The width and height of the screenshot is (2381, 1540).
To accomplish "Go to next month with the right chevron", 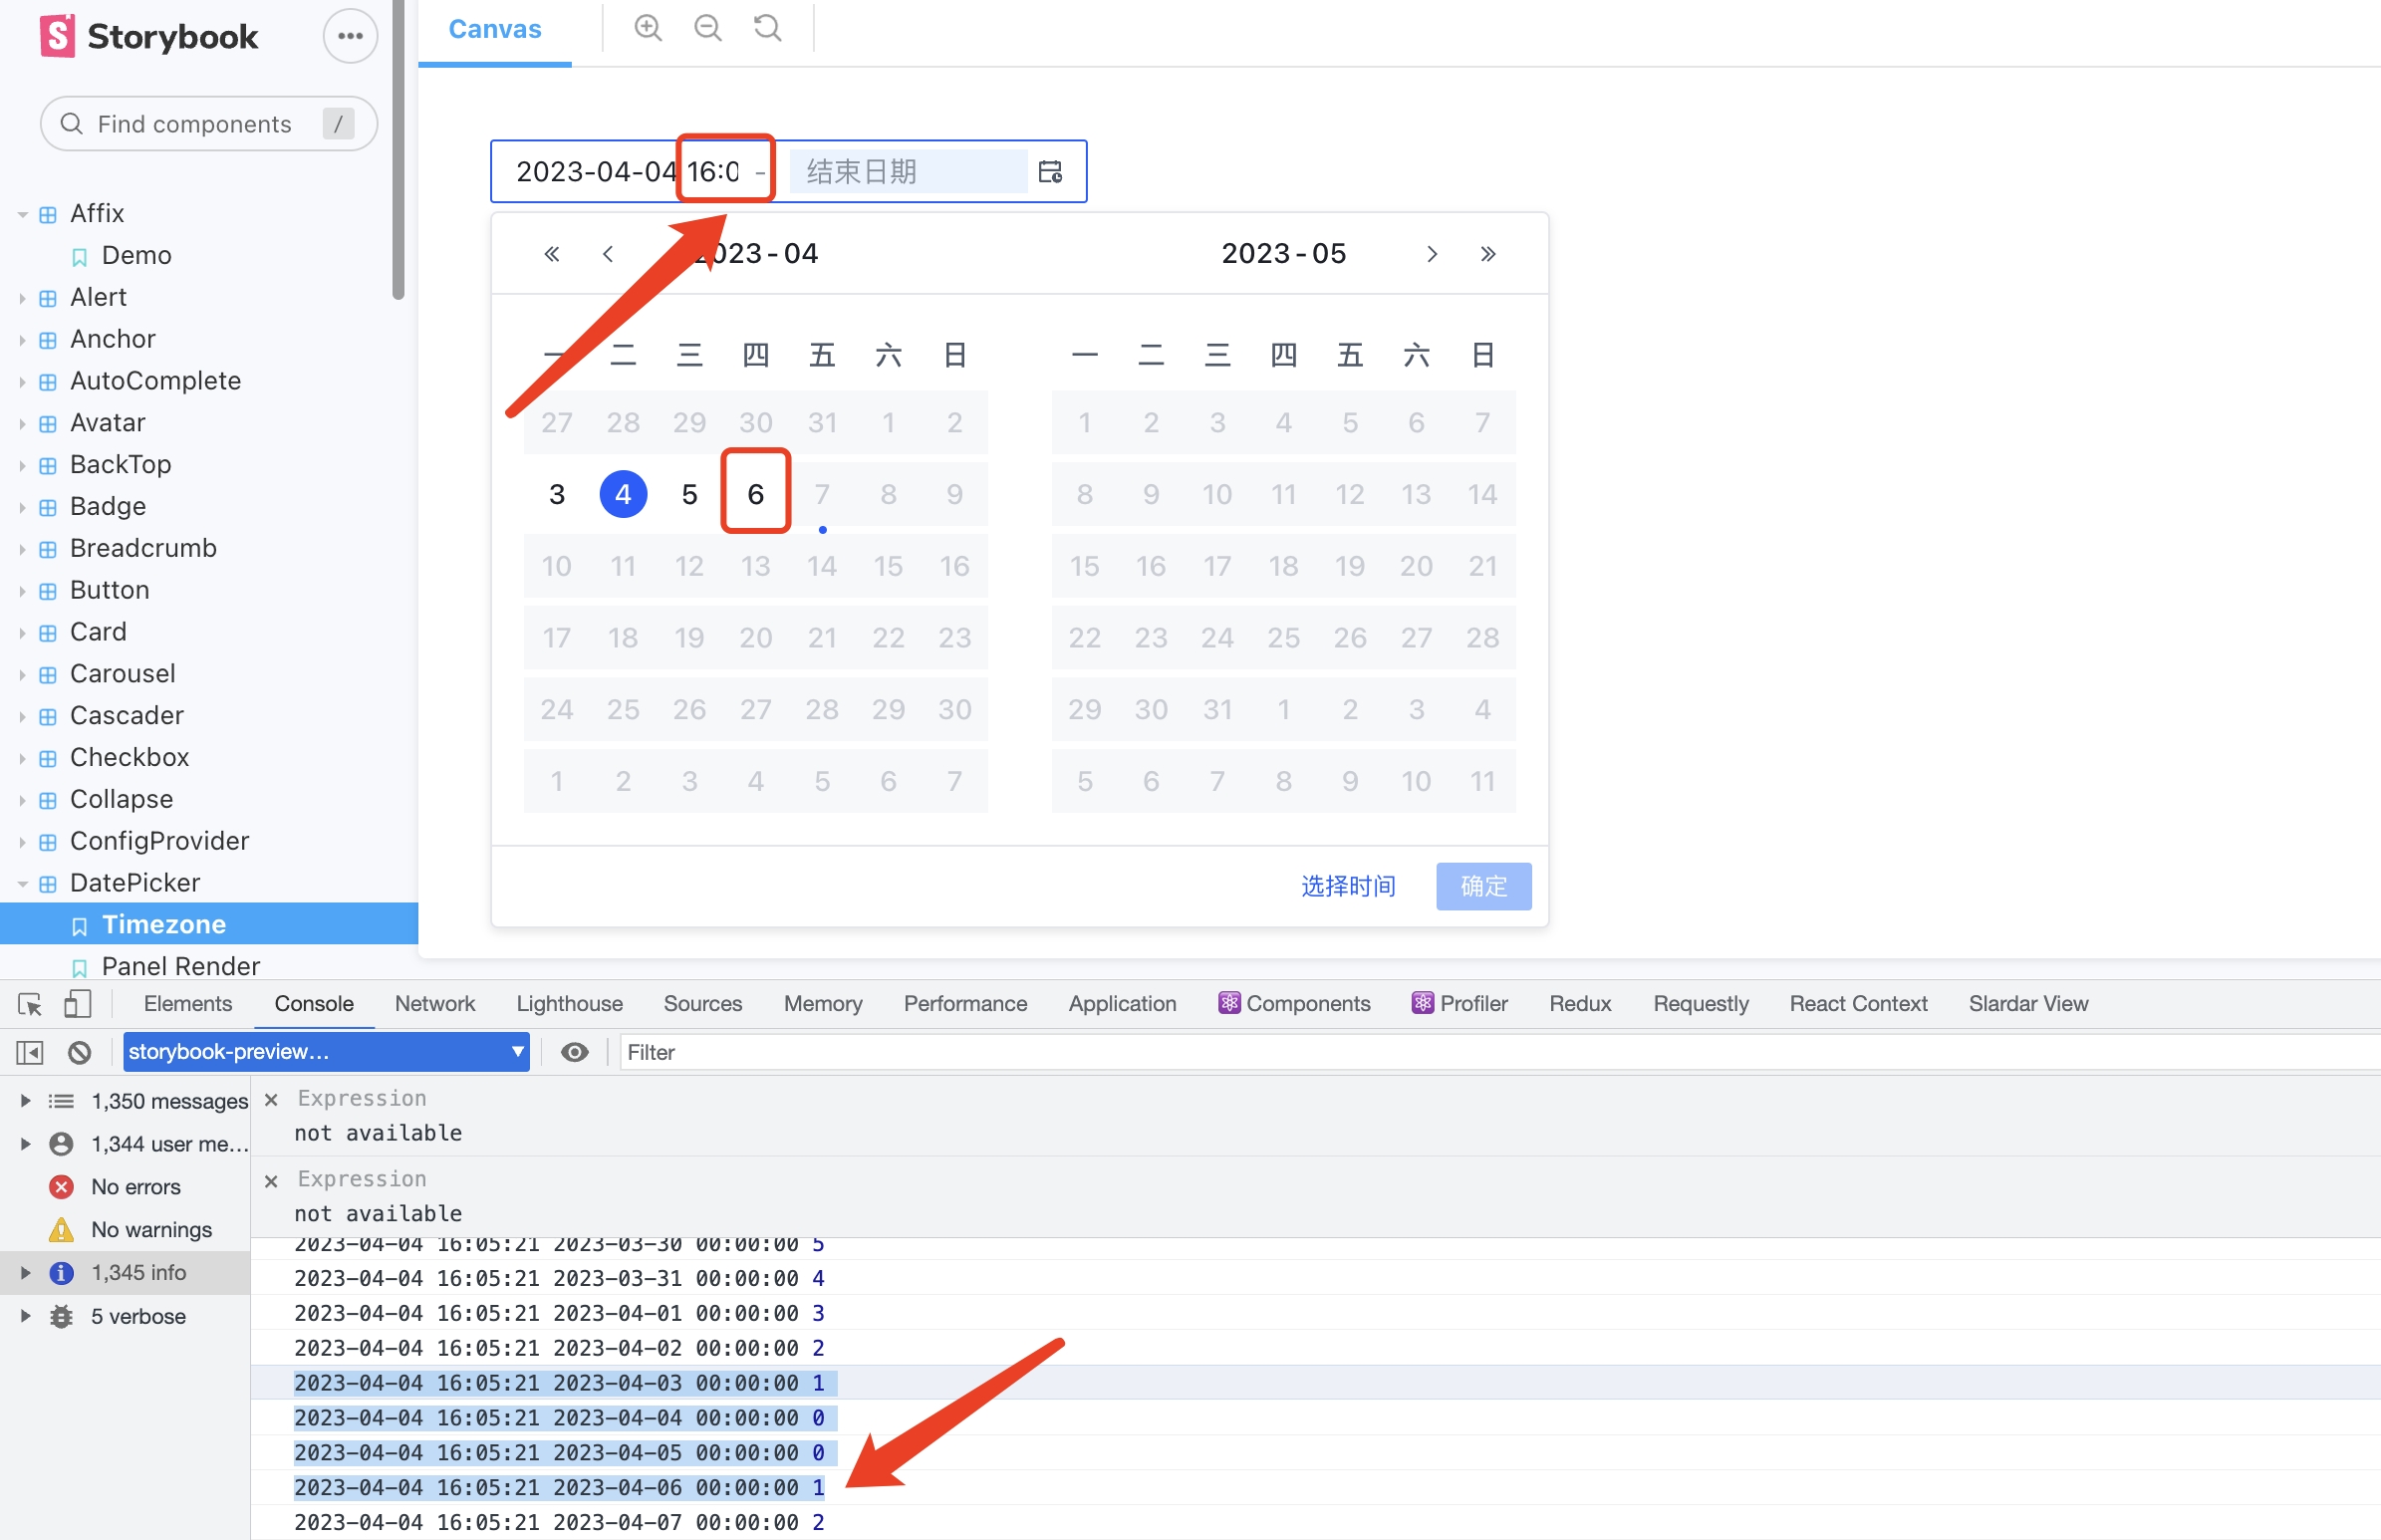I will 1432,253.
